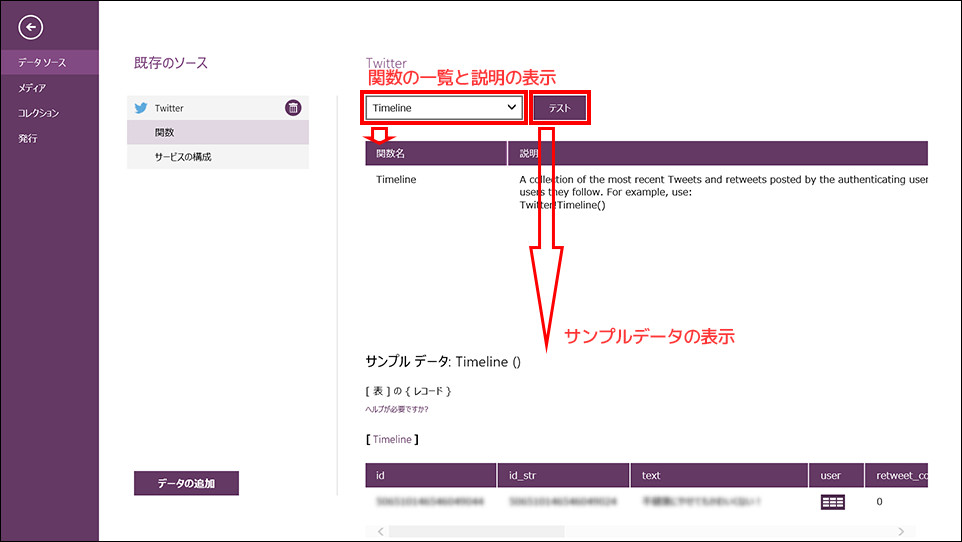Click the 既存のソース heading
The width and height of the screenshot is (962, 542).
pyautogui.click(x=171, y=63)
